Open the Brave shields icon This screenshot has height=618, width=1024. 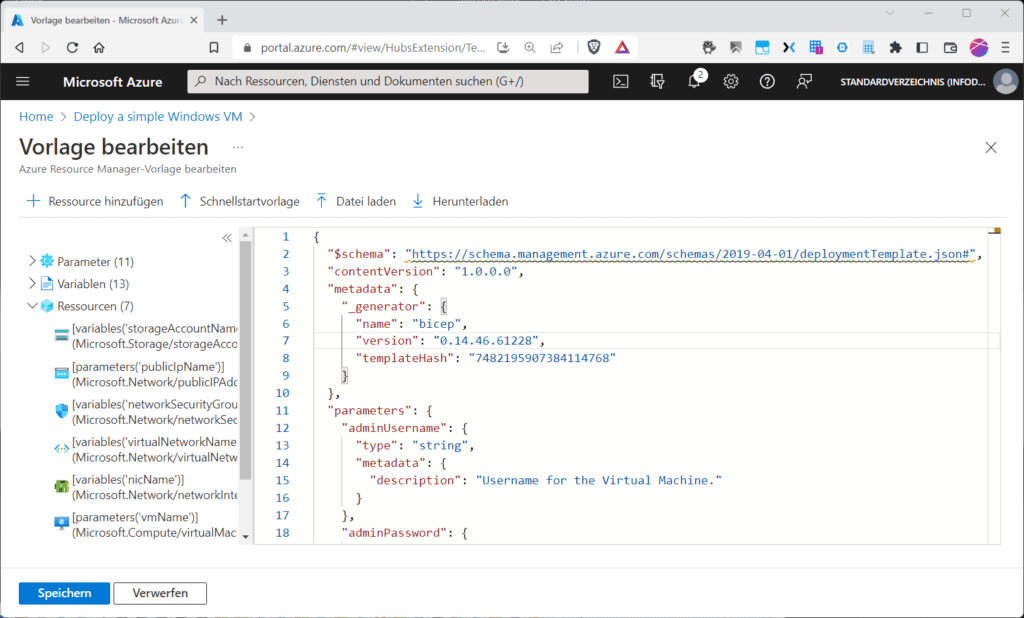coord(594,48)
